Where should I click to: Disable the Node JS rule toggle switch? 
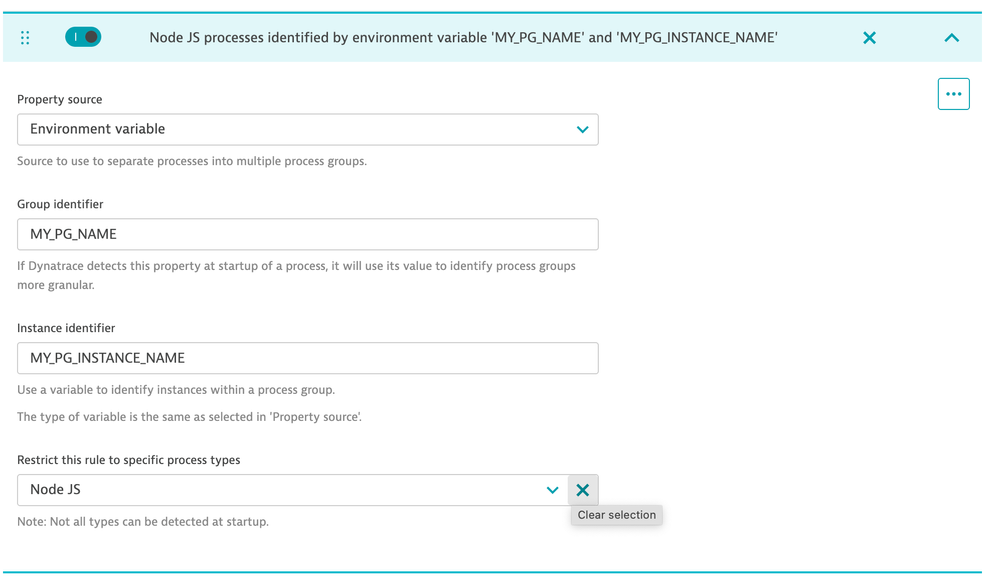83,37
